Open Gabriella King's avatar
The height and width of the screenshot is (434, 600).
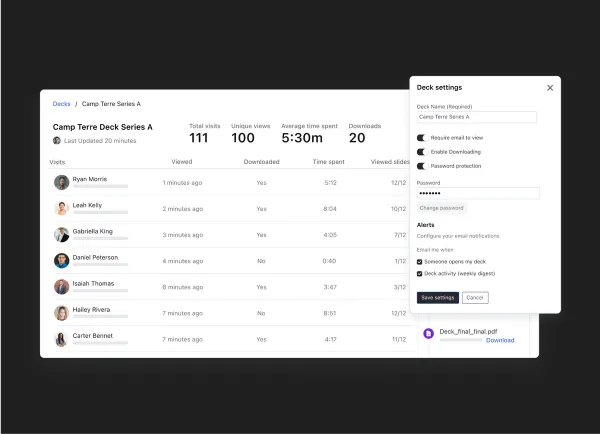(61, 235)
